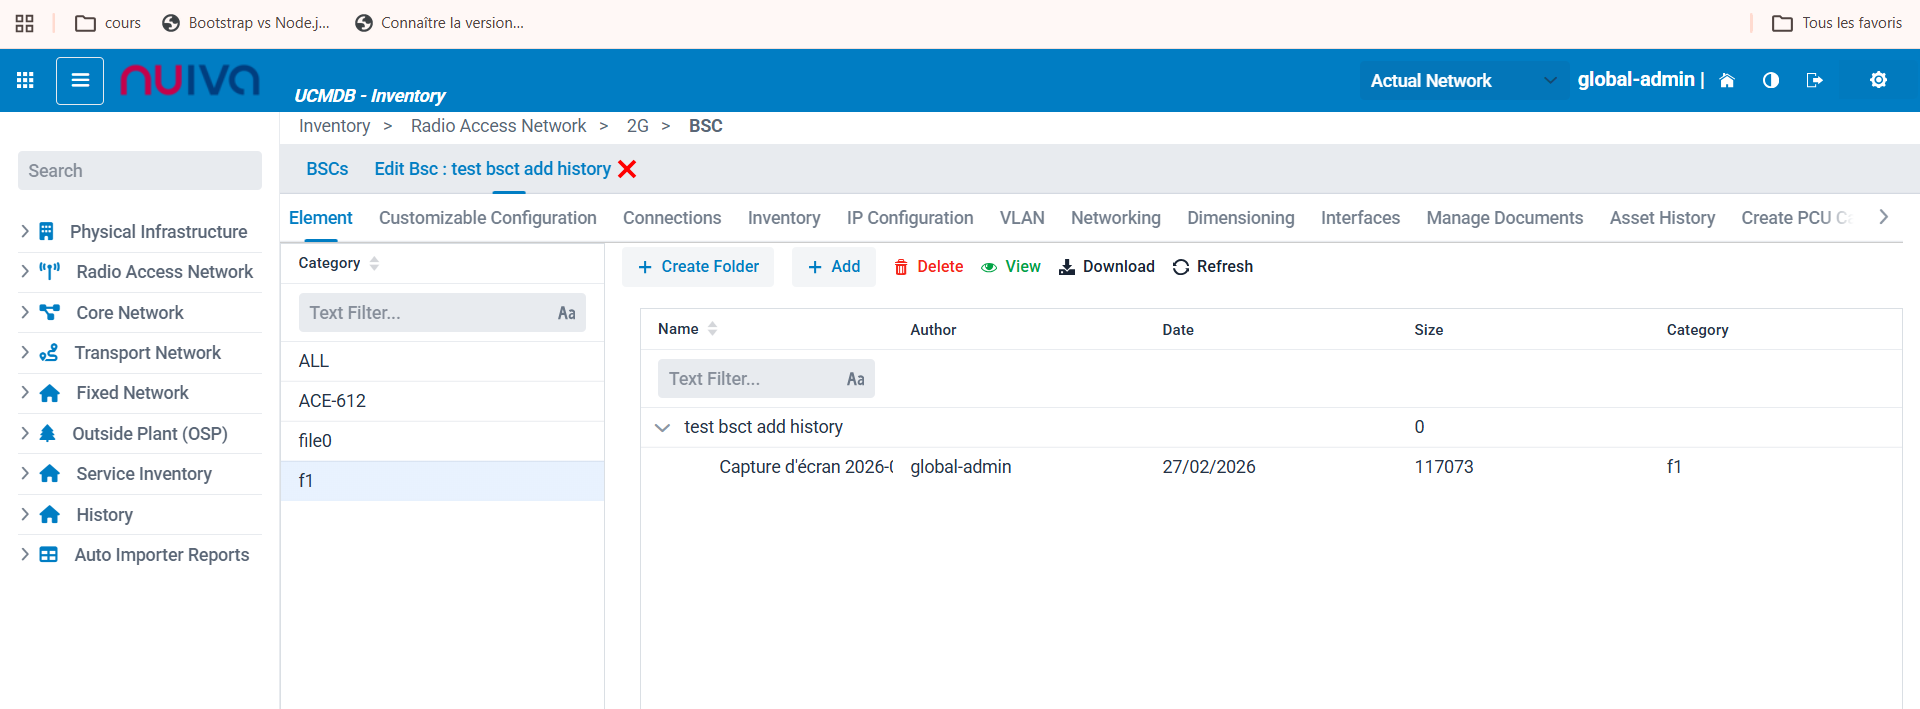
Task: Switch to the Connections tab
Action: tap(672, 218)
